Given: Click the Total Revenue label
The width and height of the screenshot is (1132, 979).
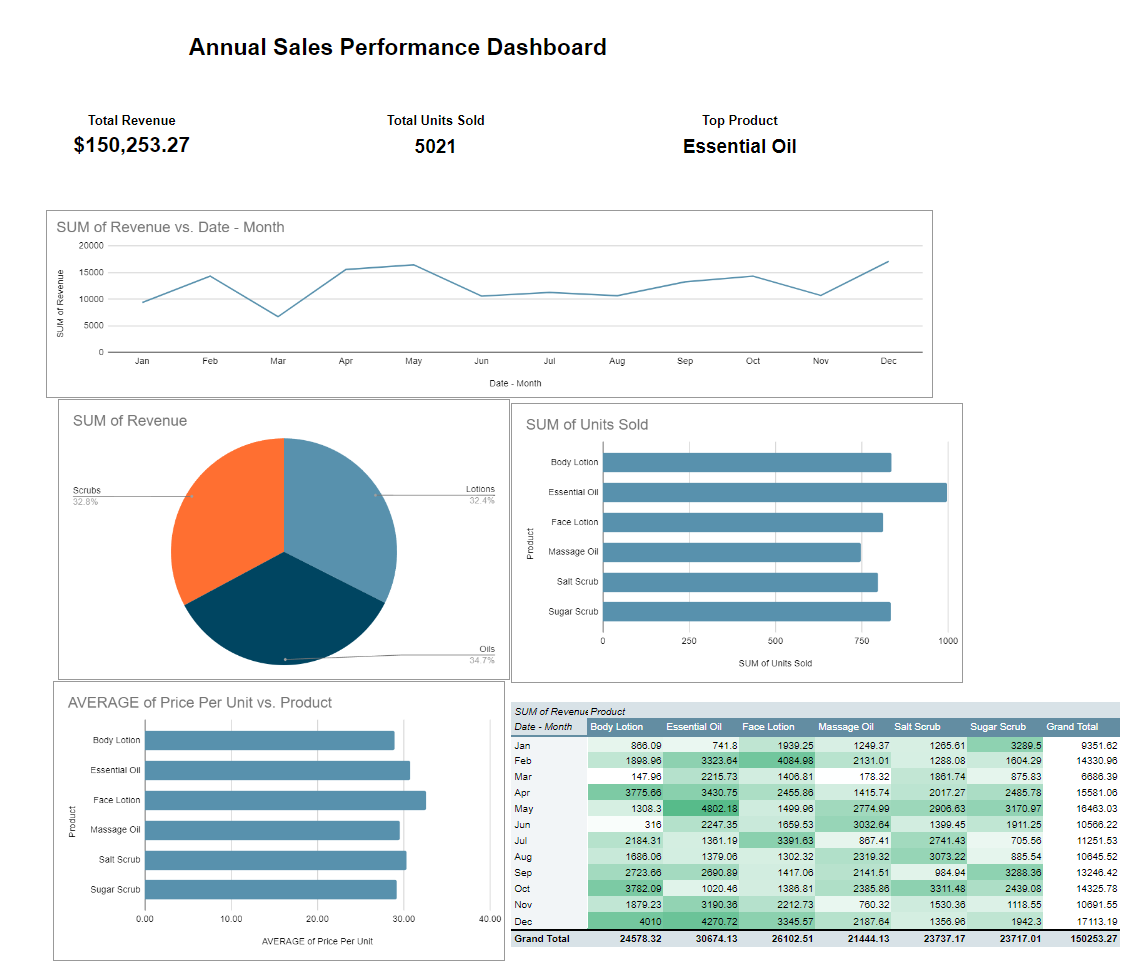Looking at the screenshot, I should 131,121.
